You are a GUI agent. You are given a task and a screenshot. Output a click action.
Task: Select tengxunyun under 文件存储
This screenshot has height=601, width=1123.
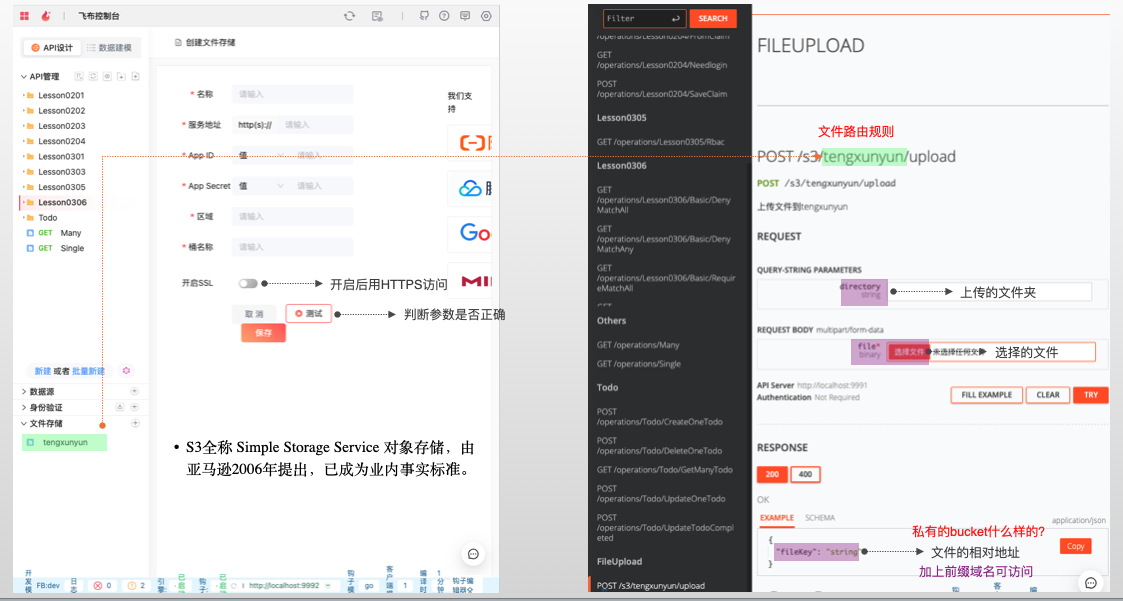tap(65, 442)
